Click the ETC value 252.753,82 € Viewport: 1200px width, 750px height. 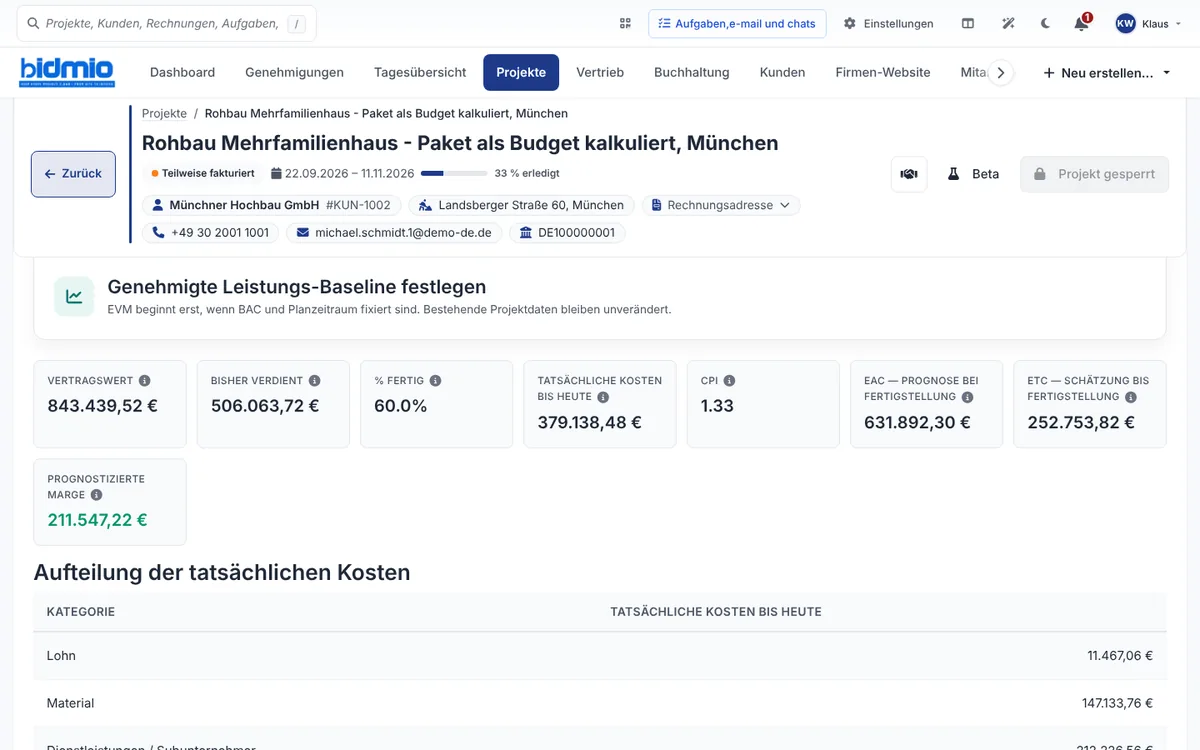[1081, 422]
